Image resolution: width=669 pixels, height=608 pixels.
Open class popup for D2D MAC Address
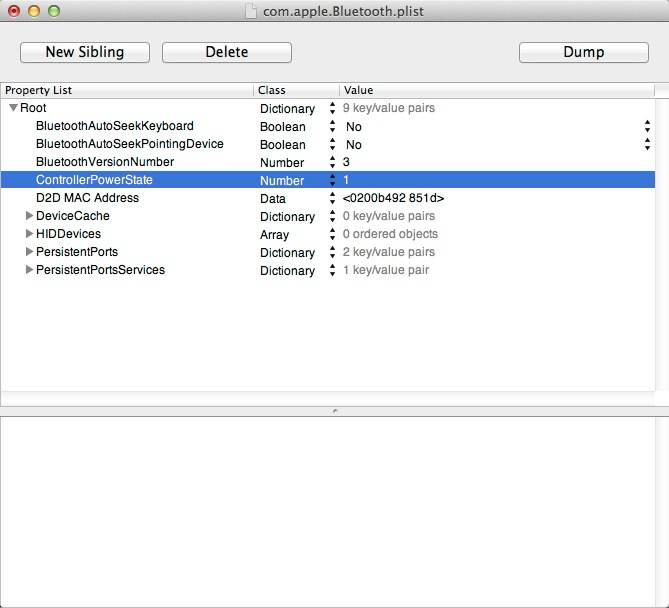(332, 199)
